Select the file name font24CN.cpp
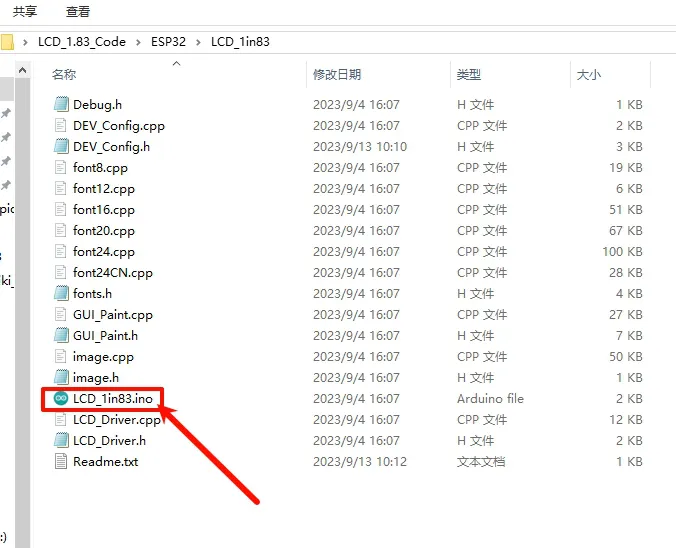This screenshot has width=676, height=548. click(x=113, y=273)
